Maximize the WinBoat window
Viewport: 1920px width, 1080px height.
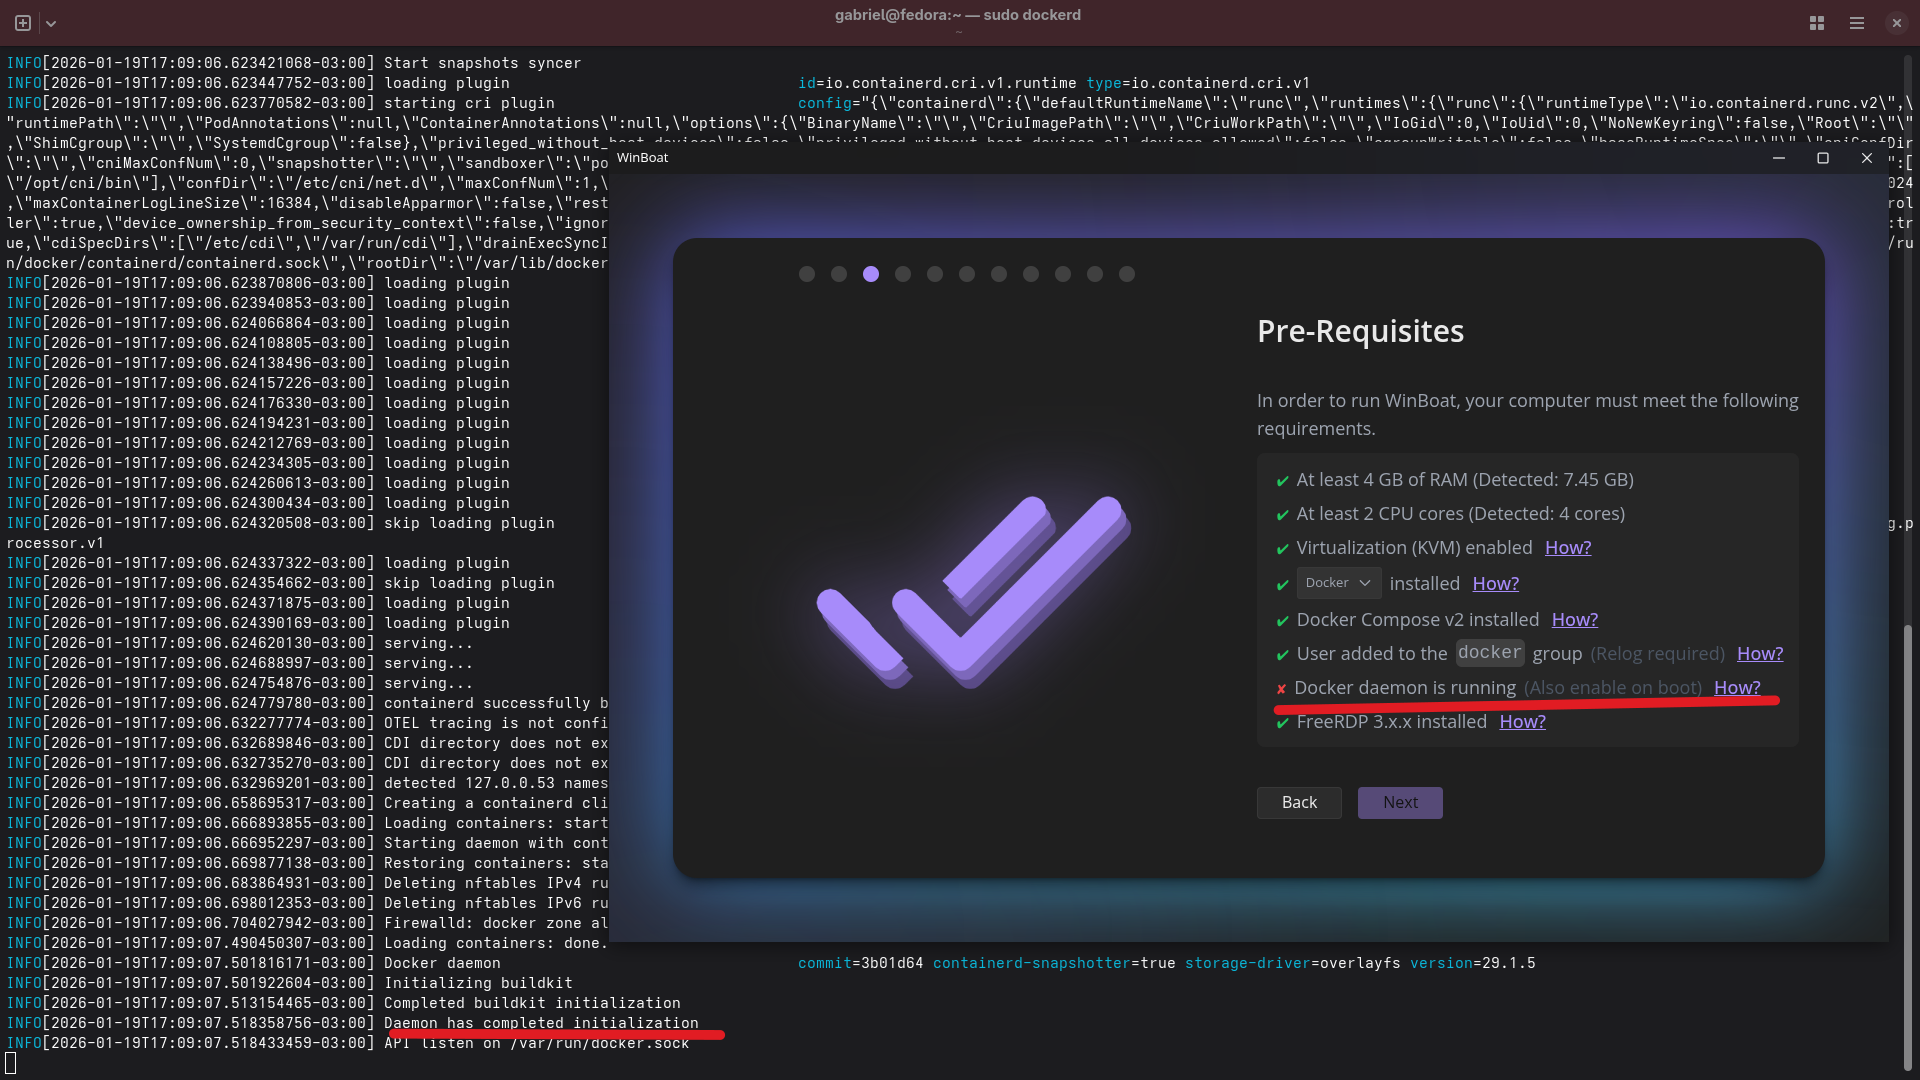1823,158
